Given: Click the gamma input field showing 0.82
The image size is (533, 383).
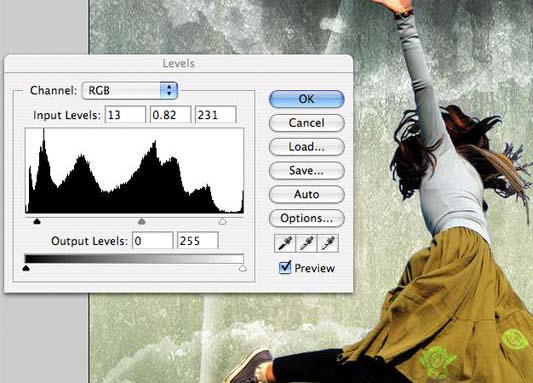Looking at the screenshot, I should 170,115.
